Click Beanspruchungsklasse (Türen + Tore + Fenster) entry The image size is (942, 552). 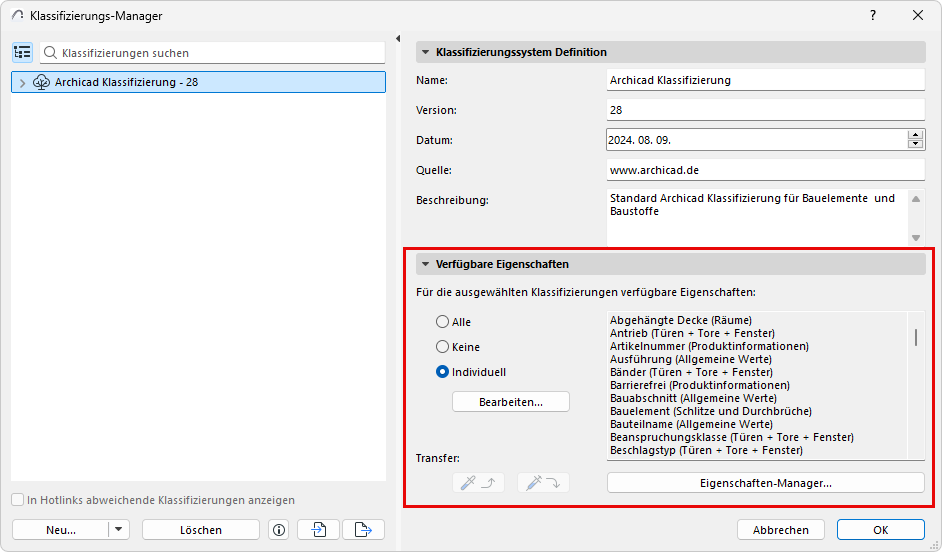(x=732, y=437)
